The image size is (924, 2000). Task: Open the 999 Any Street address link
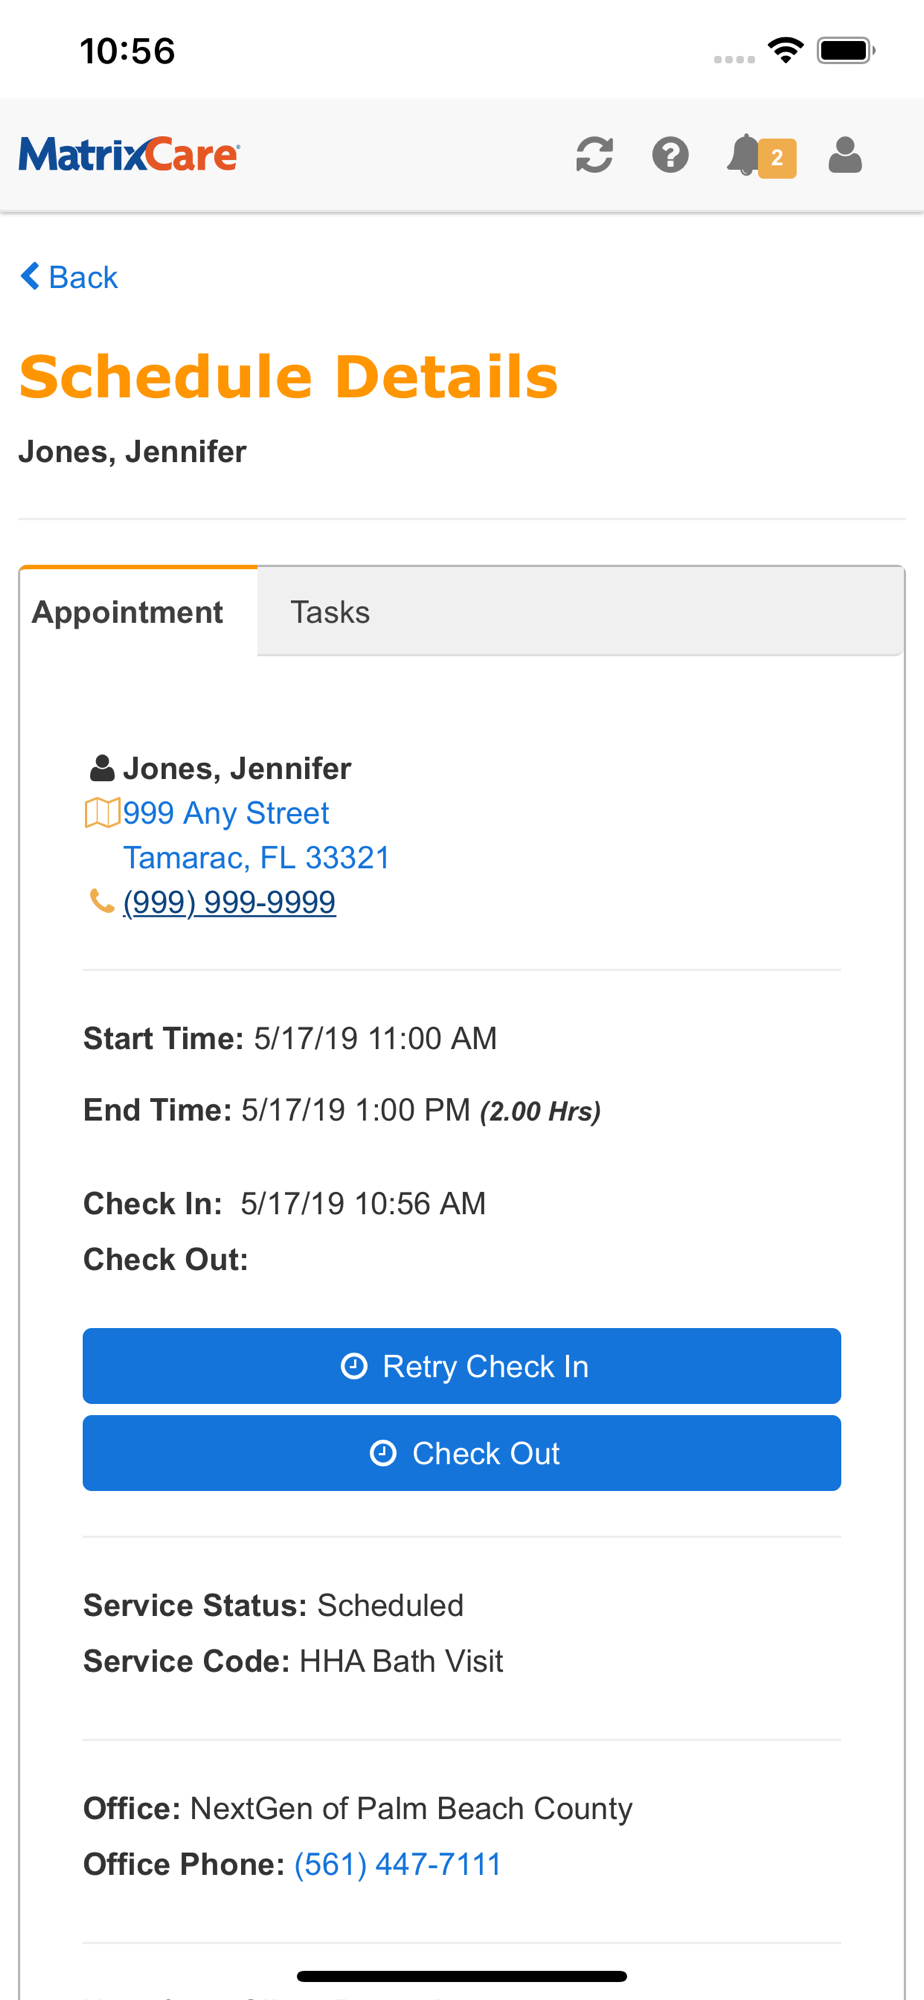click(x=226, y=813)
